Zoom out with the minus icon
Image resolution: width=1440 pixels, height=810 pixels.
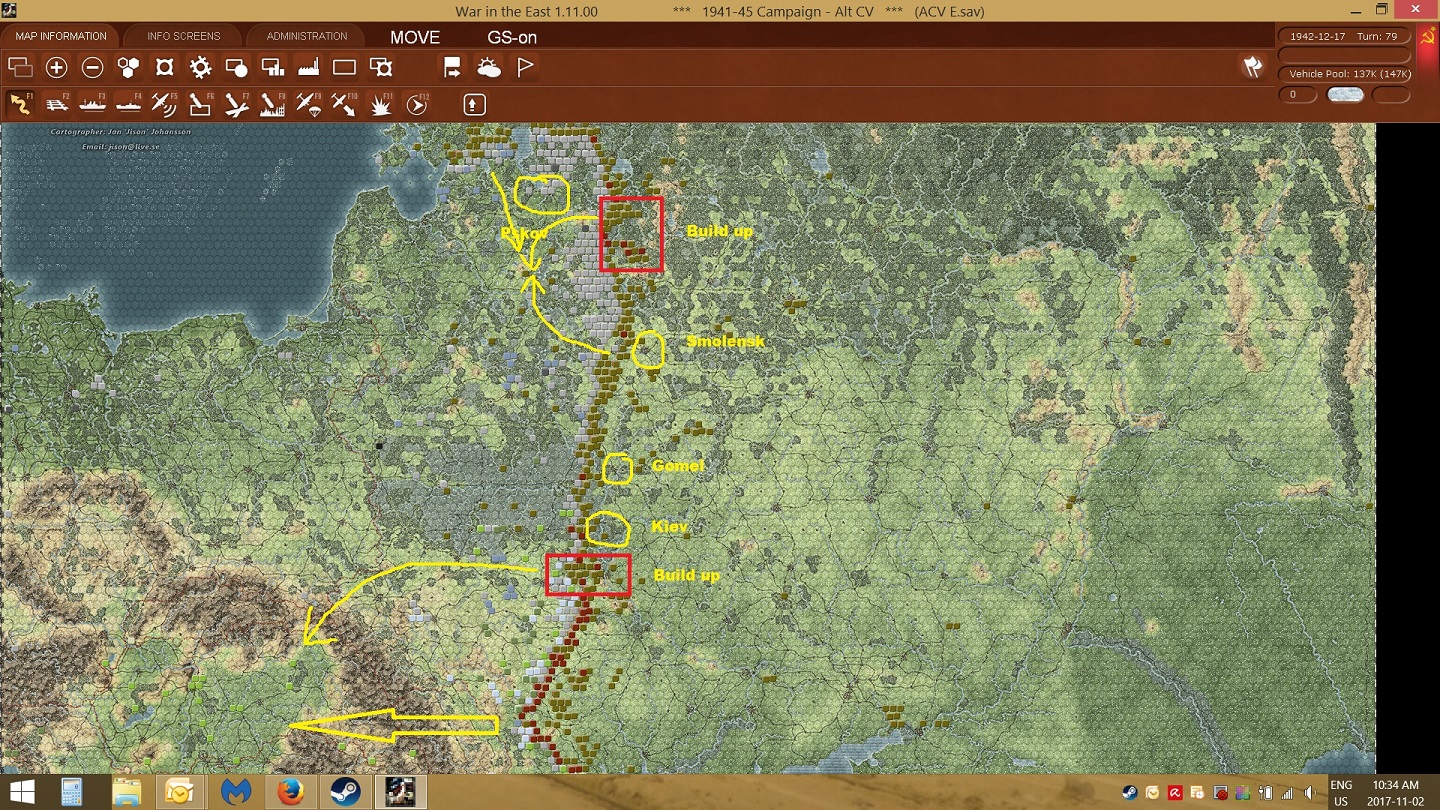coord(92,68)
